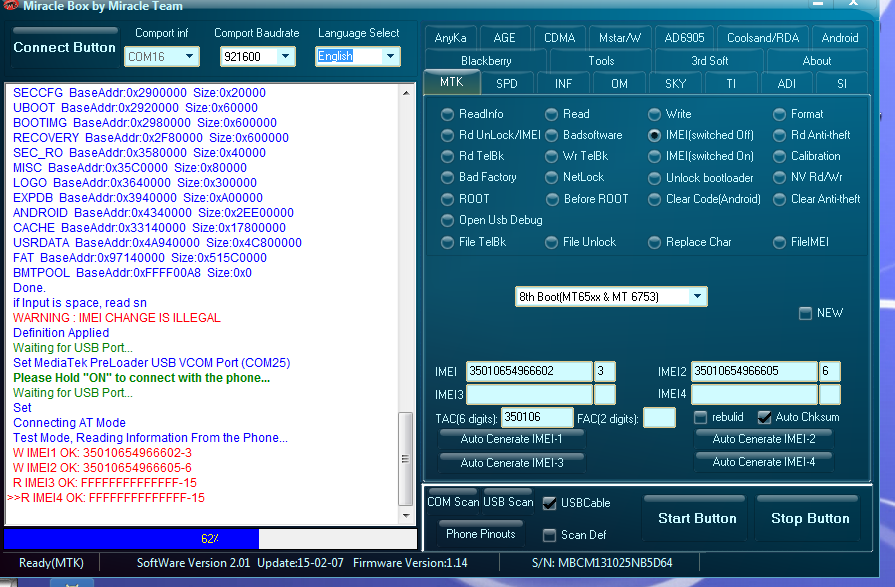Open the Comport inf COM16 dropdown
895x587 pixels.
coord(190,57)
